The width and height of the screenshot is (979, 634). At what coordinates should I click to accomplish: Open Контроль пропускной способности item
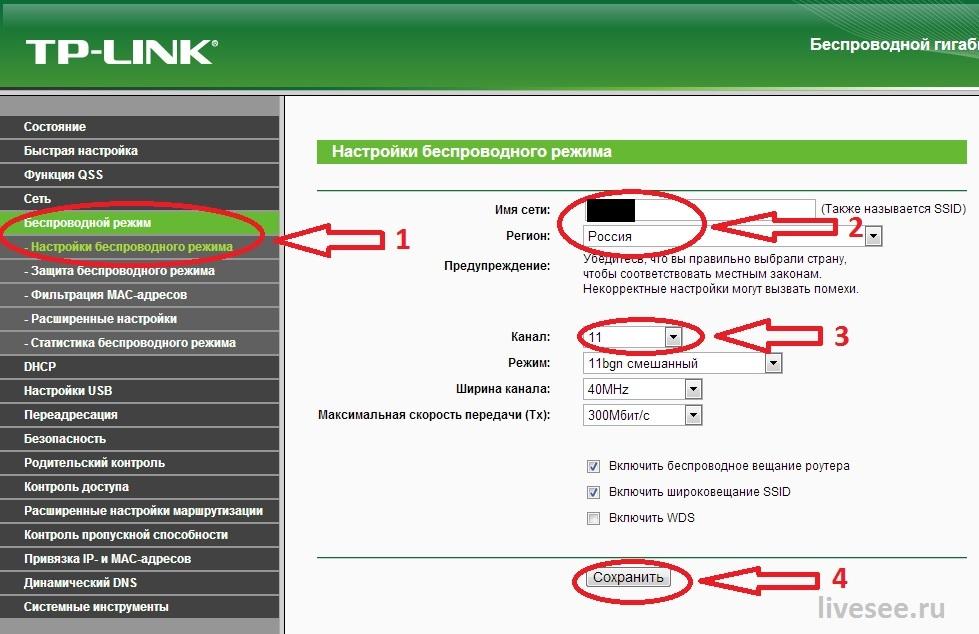139,535
